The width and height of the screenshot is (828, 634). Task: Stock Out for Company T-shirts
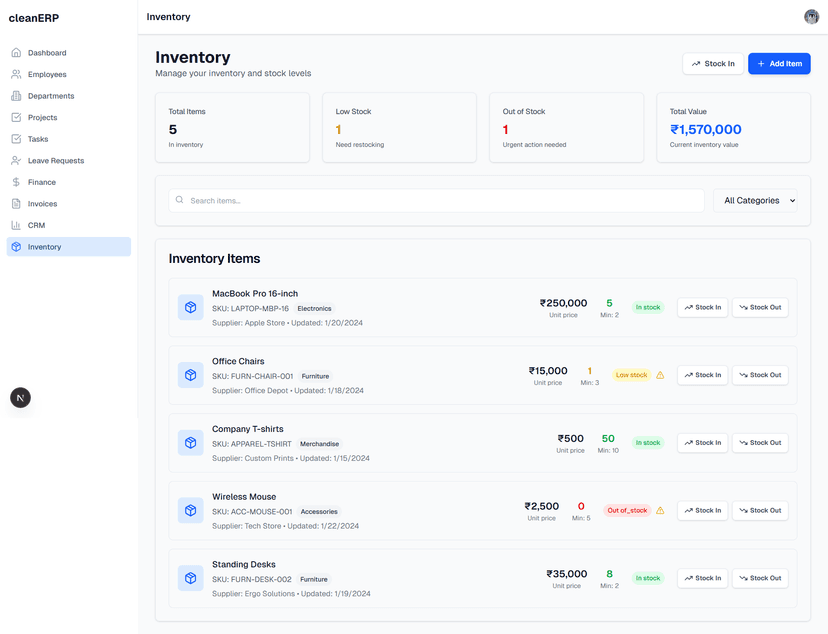click(x=760, y=442)
